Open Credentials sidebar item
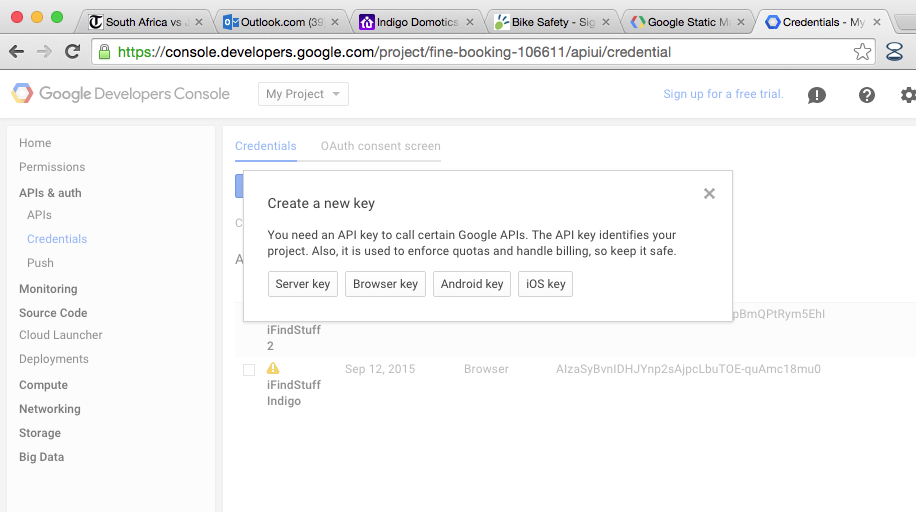Image resolution: width=916 pixels, height=512 pixels. point(57,239)
